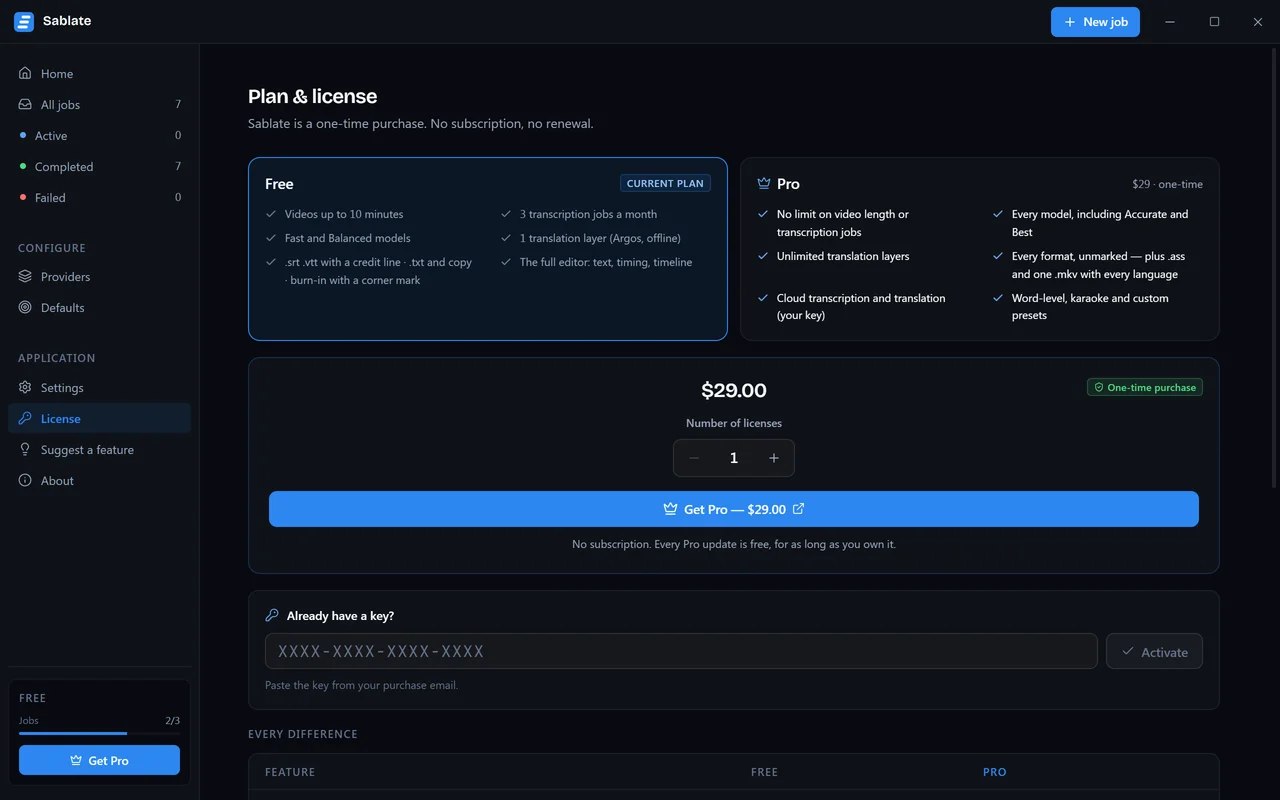Click the green dot beside Completed
The width and height of the screenshot is (1280, 800).
click(23, 166)
